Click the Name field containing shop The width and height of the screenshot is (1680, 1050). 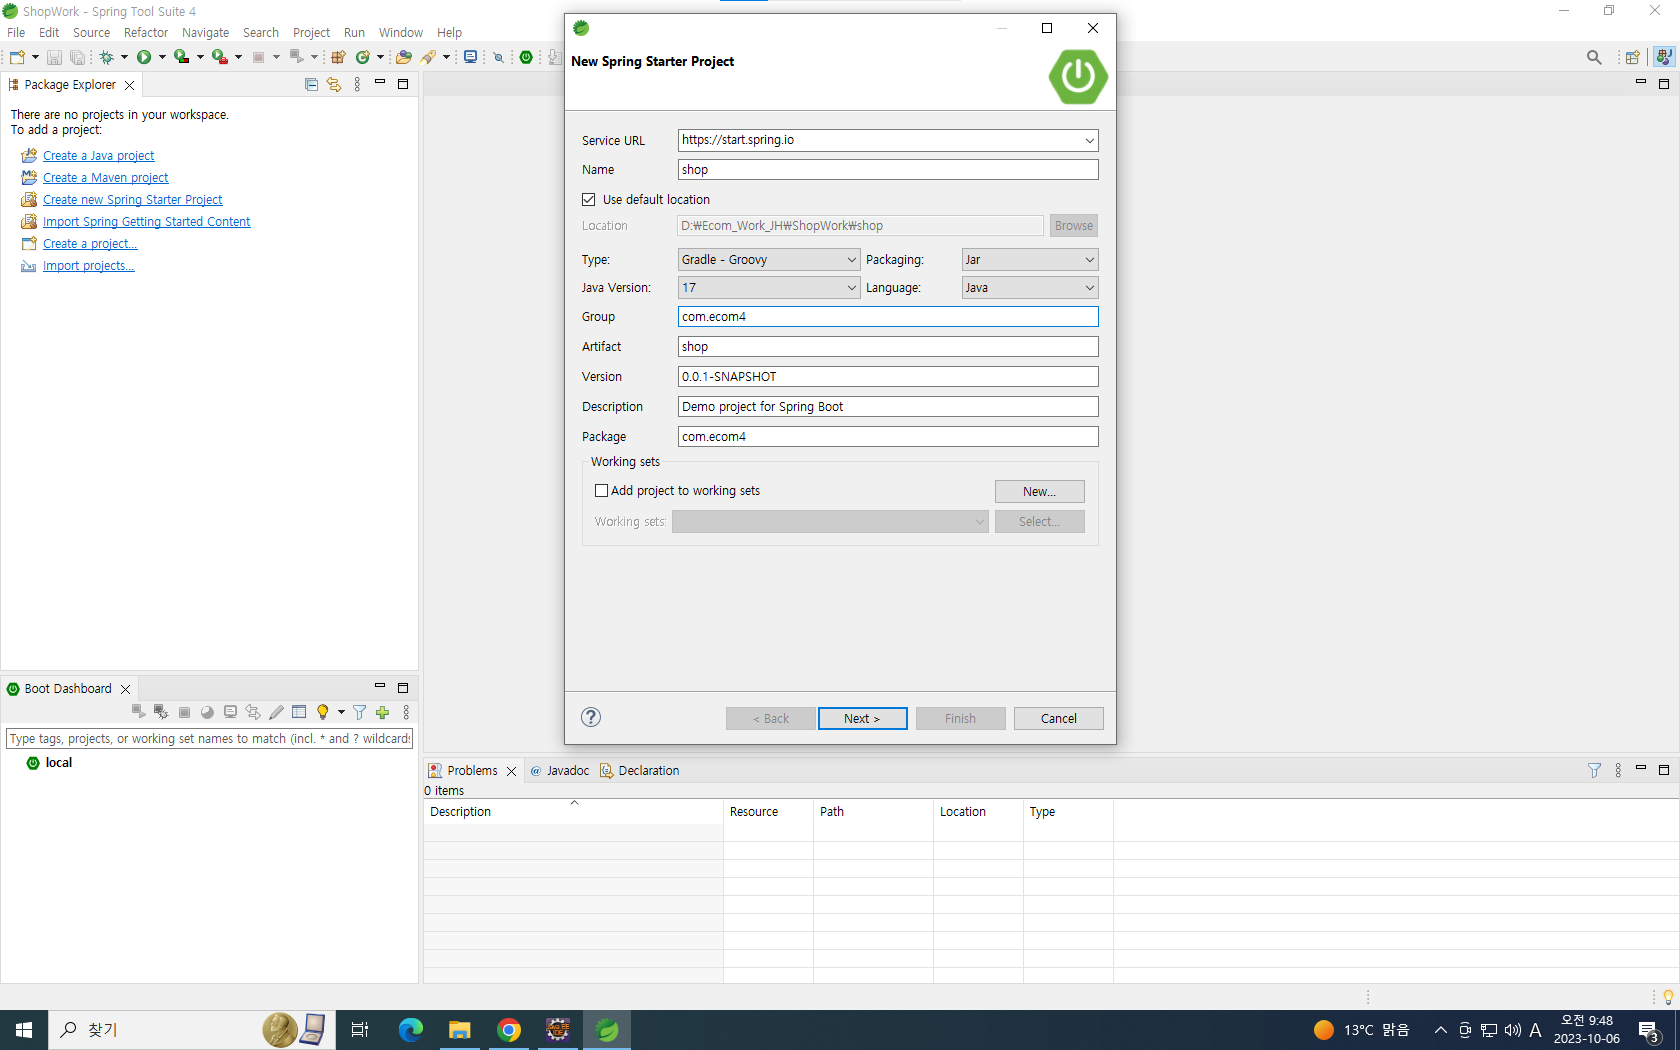[888, 170]
